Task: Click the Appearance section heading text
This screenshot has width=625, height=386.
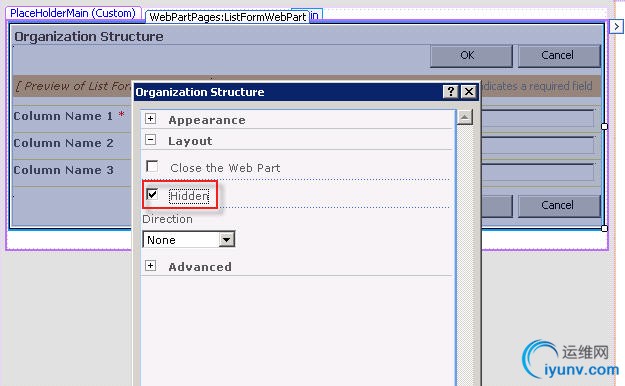Action: [x=207, y=120]
